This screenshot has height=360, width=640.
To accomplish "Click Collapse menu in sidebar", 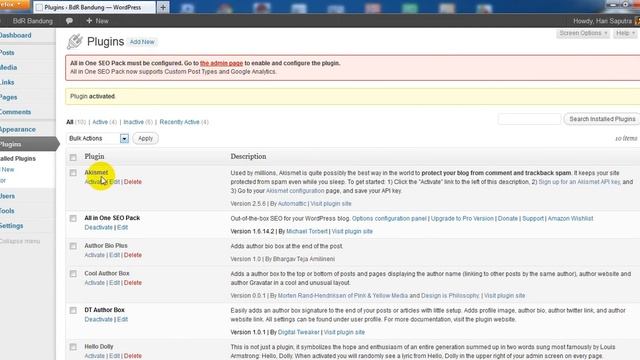I will [20, 241].
